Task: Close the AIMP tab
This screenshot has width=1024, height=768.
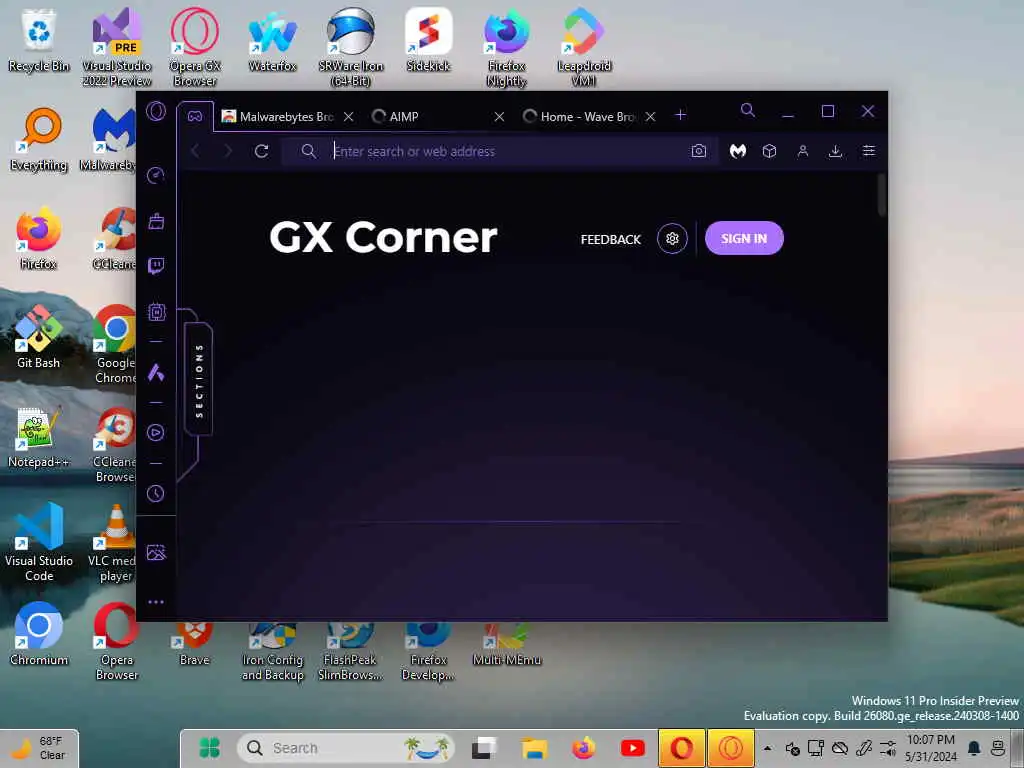Action: click(x=499, y=117)
